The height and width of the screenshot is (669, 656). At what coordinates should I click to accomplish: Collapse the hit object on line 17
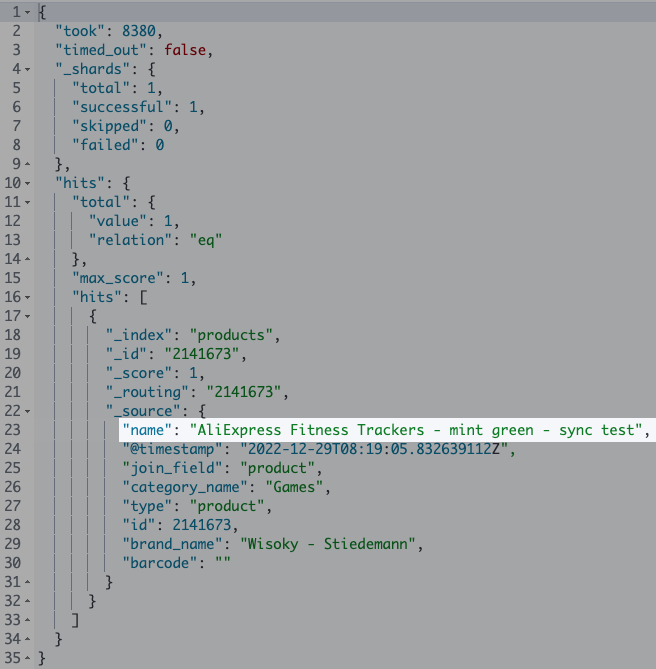[28, 316]
